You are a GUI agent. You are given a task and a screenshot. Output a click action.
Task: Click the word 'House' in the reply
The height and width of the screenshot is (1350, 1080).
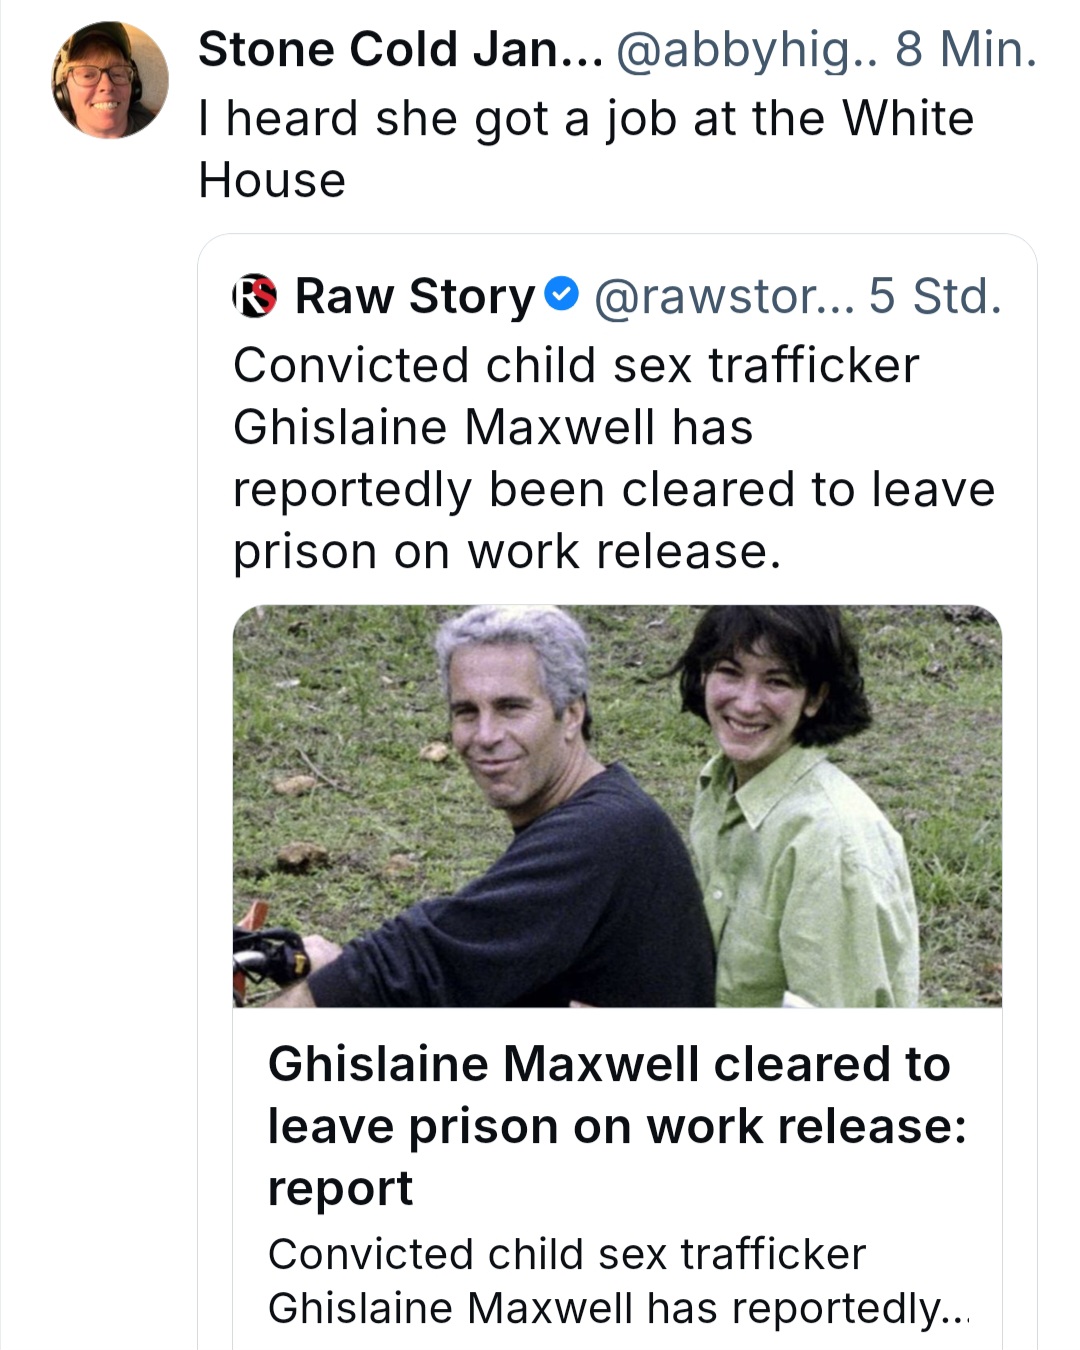coord(272,181)
